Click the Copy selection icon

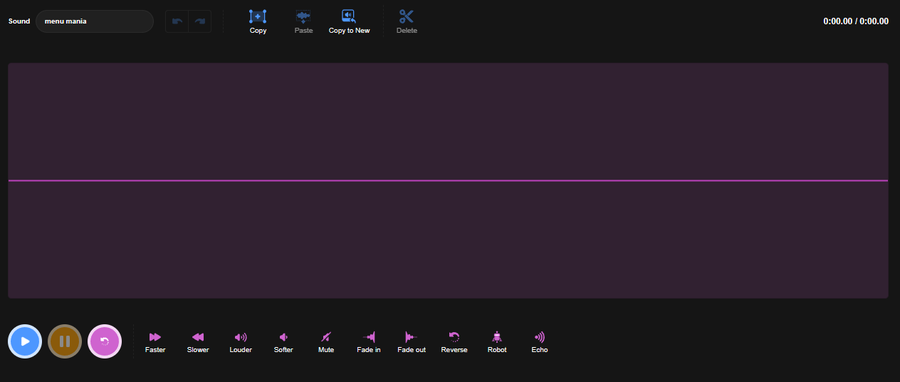[x=258, y=17]
